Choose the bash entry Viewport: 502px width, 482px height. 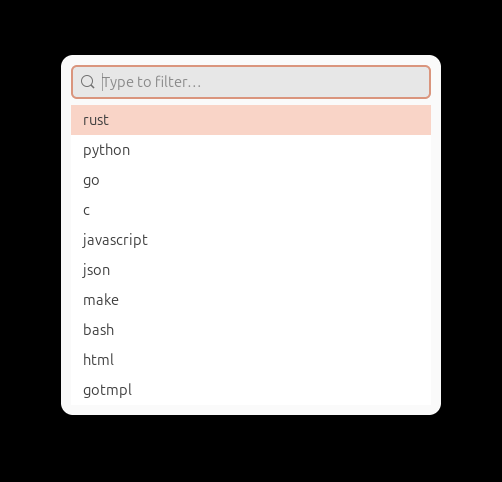(251, 330)
